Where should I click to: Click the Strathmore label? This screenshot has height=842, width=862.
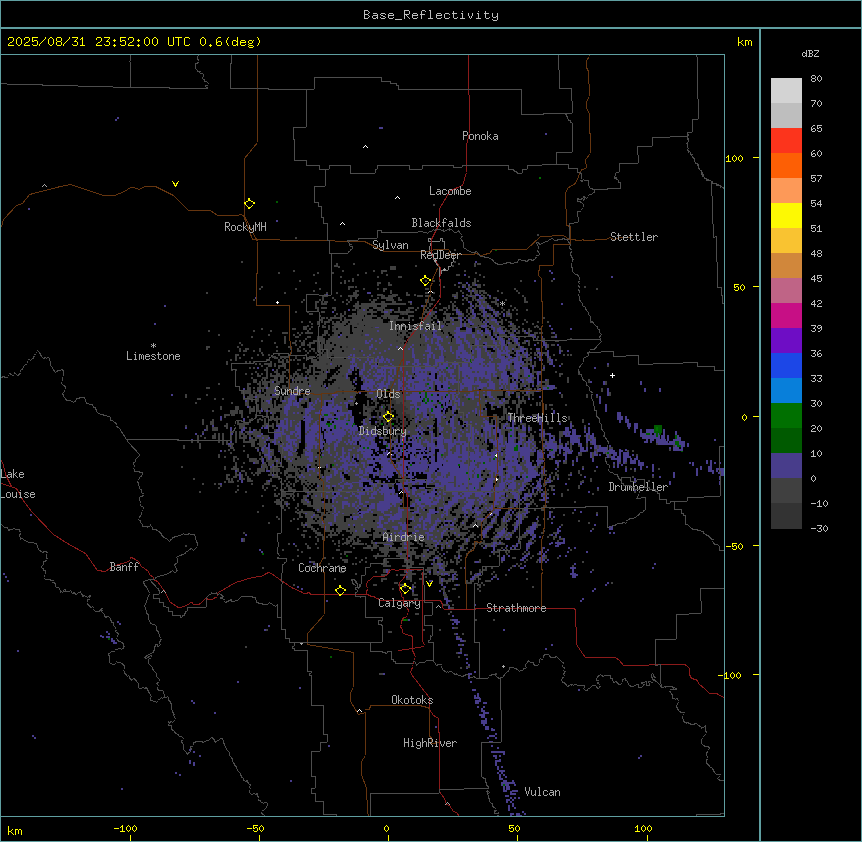point(516,608)
